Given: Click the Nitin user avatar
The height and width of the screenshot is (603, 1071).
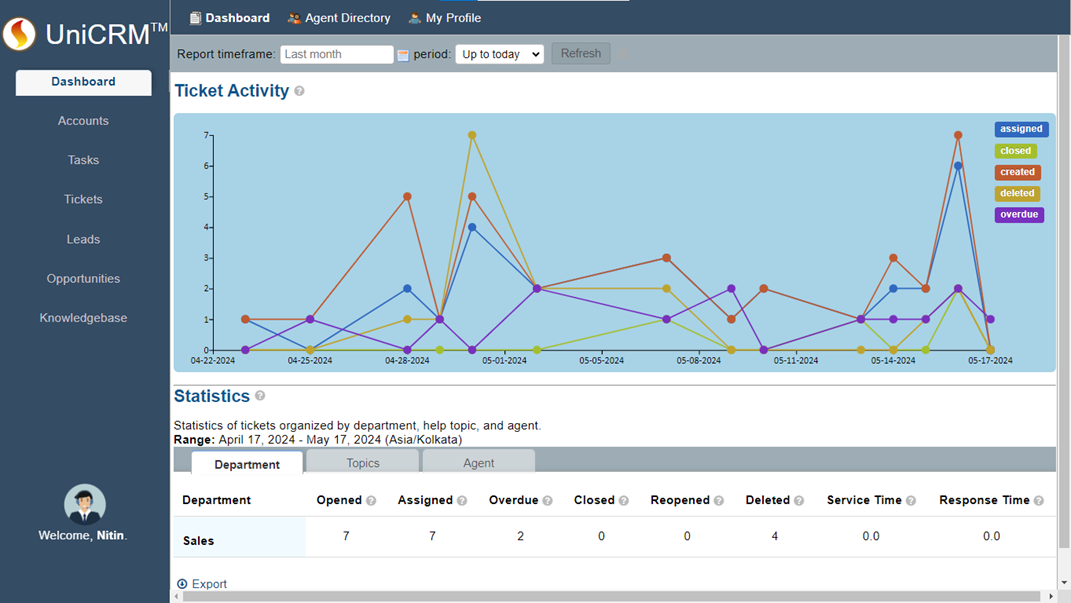Looking at the screenshot, I should 85,505.
